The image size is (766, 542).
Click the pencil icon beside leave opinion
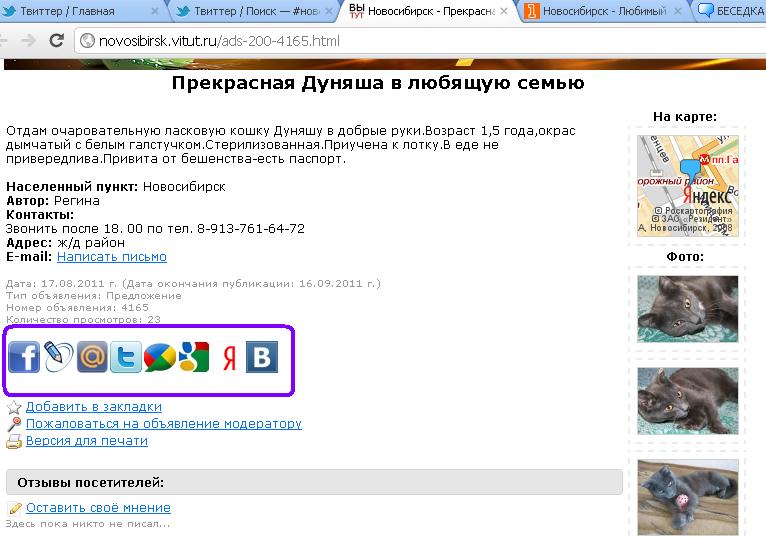(15, 508)
